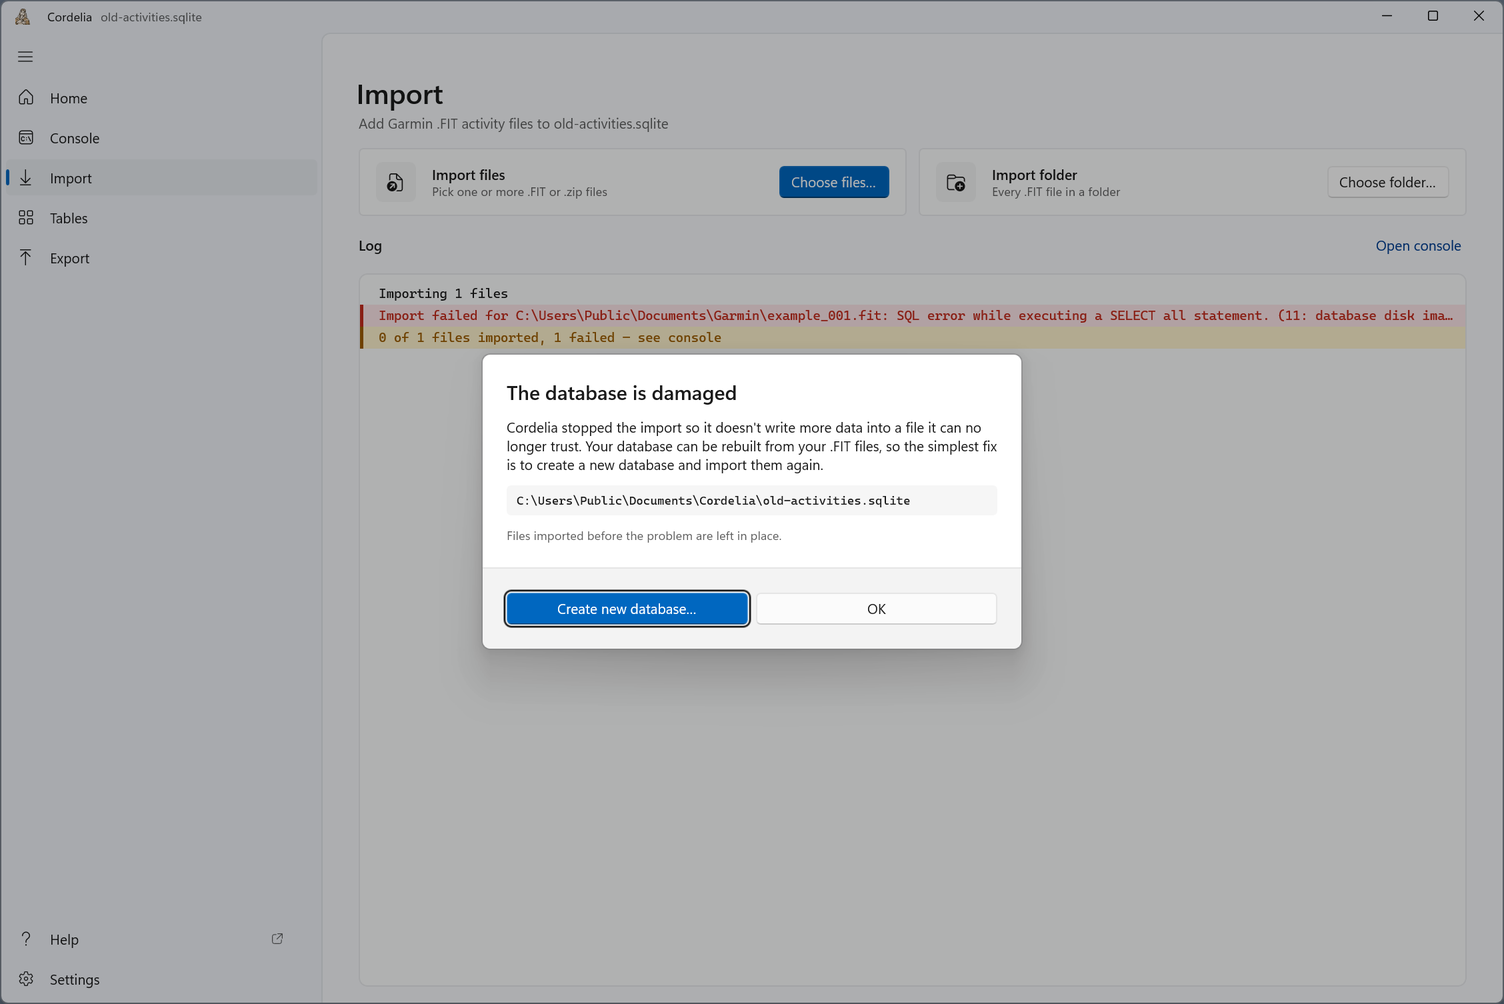The height and width of the screenshot is (1004, 1504).
Task: Open Help label in the sidebar
Action: pyautogui.click(x=64, y=940)
